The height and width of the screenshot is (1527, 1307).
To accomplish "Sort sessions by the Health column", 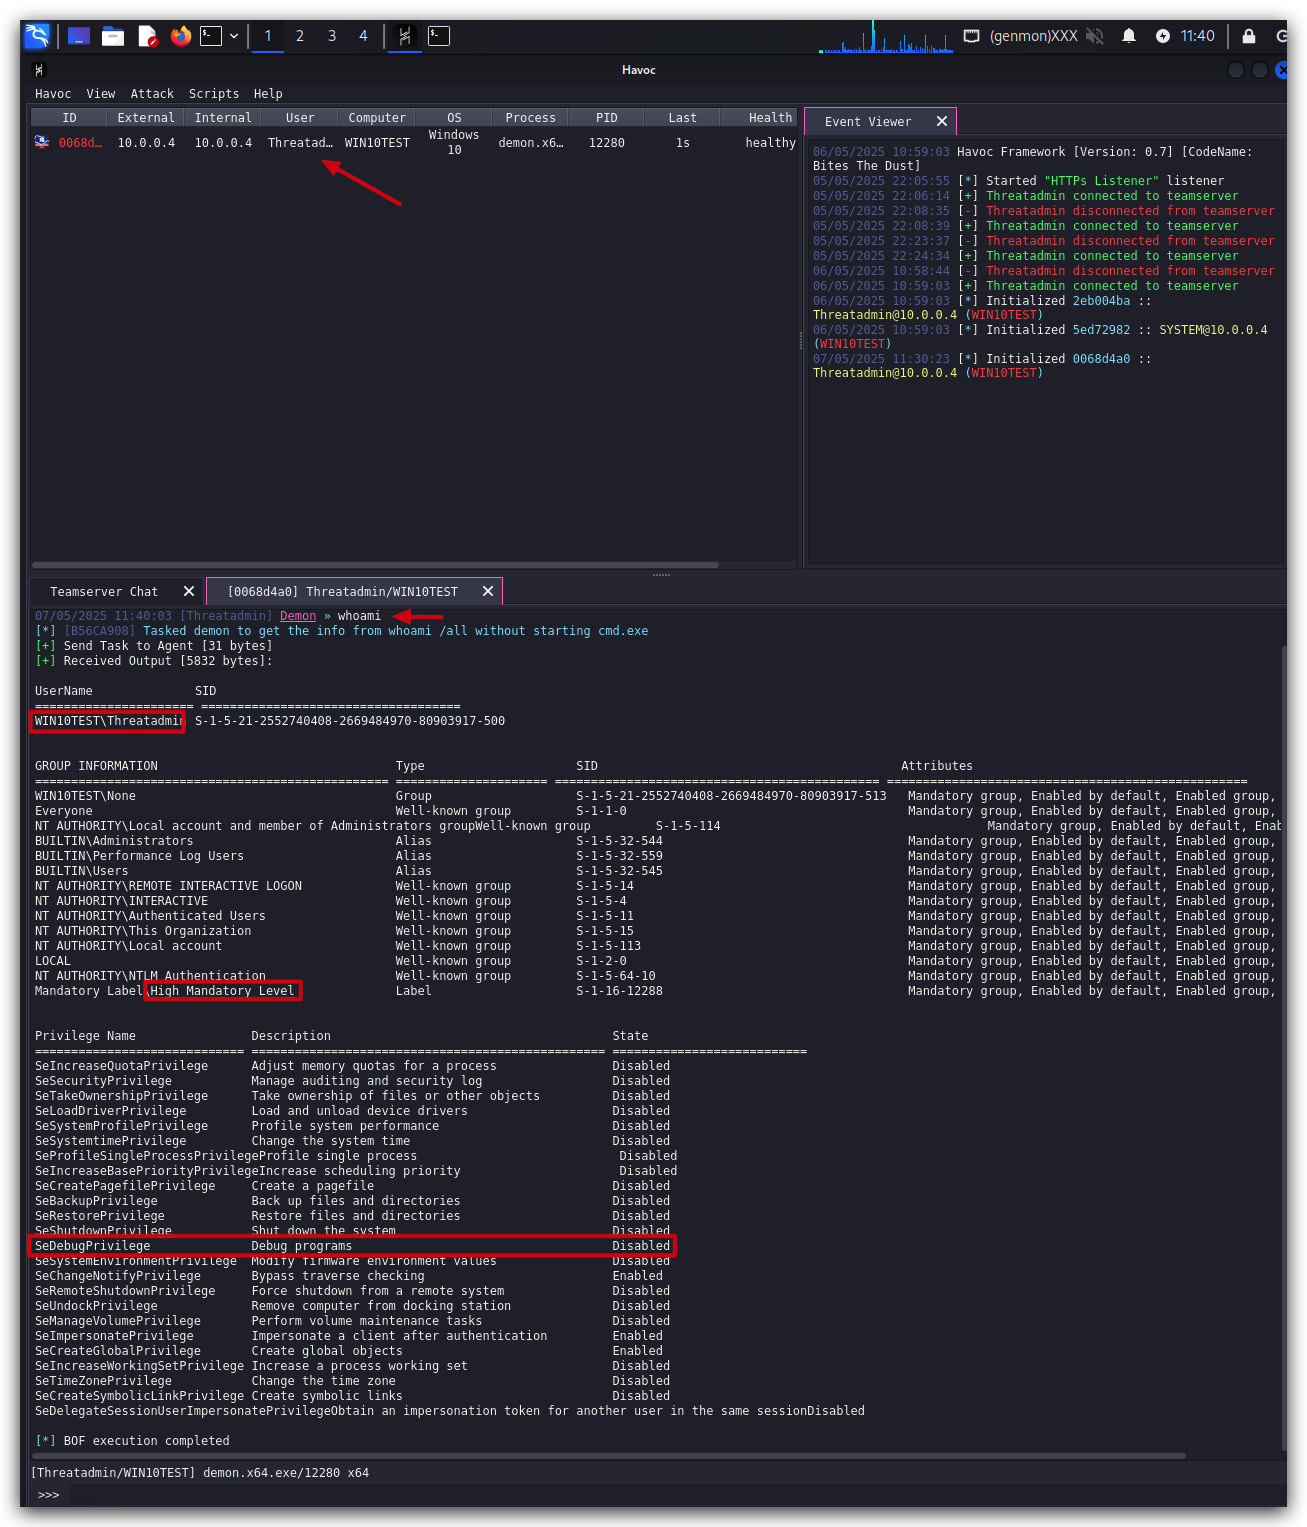I will (758, 118).
